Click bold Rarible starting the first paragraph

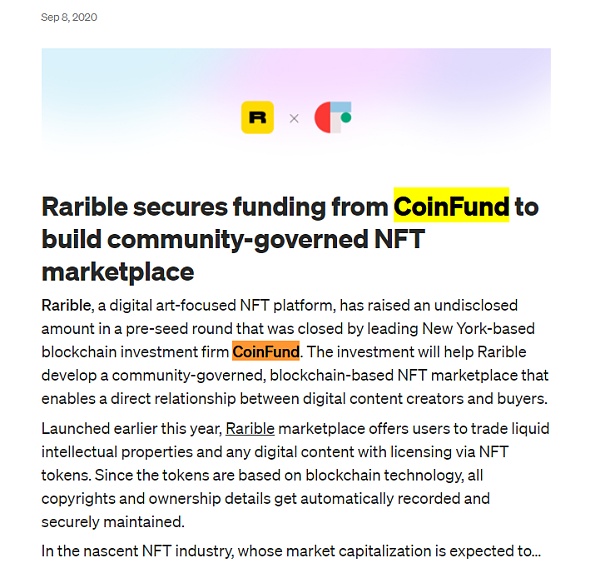pyautogui.click(x=66, y=305)
